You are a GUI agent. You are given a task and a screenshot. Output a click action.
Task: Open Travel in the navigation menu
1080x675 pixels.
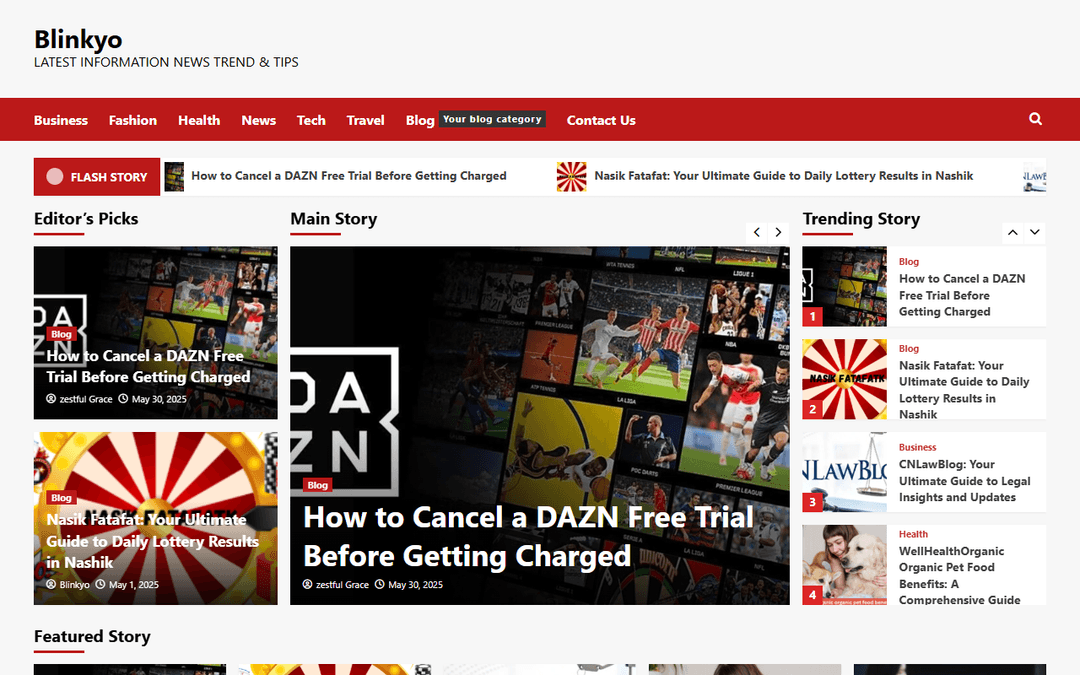pyautogui.click(x=365, y=121)
